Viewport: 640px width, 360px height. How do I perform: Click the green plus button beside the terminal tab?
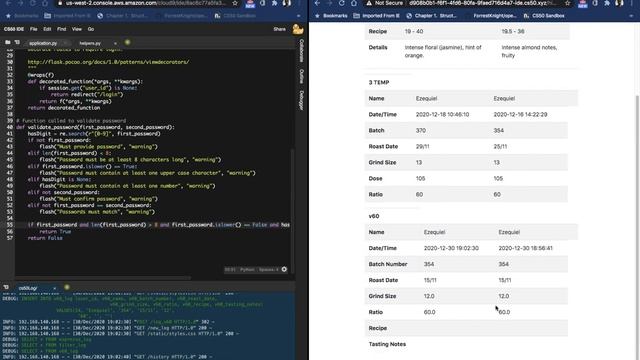pos(67,287)
